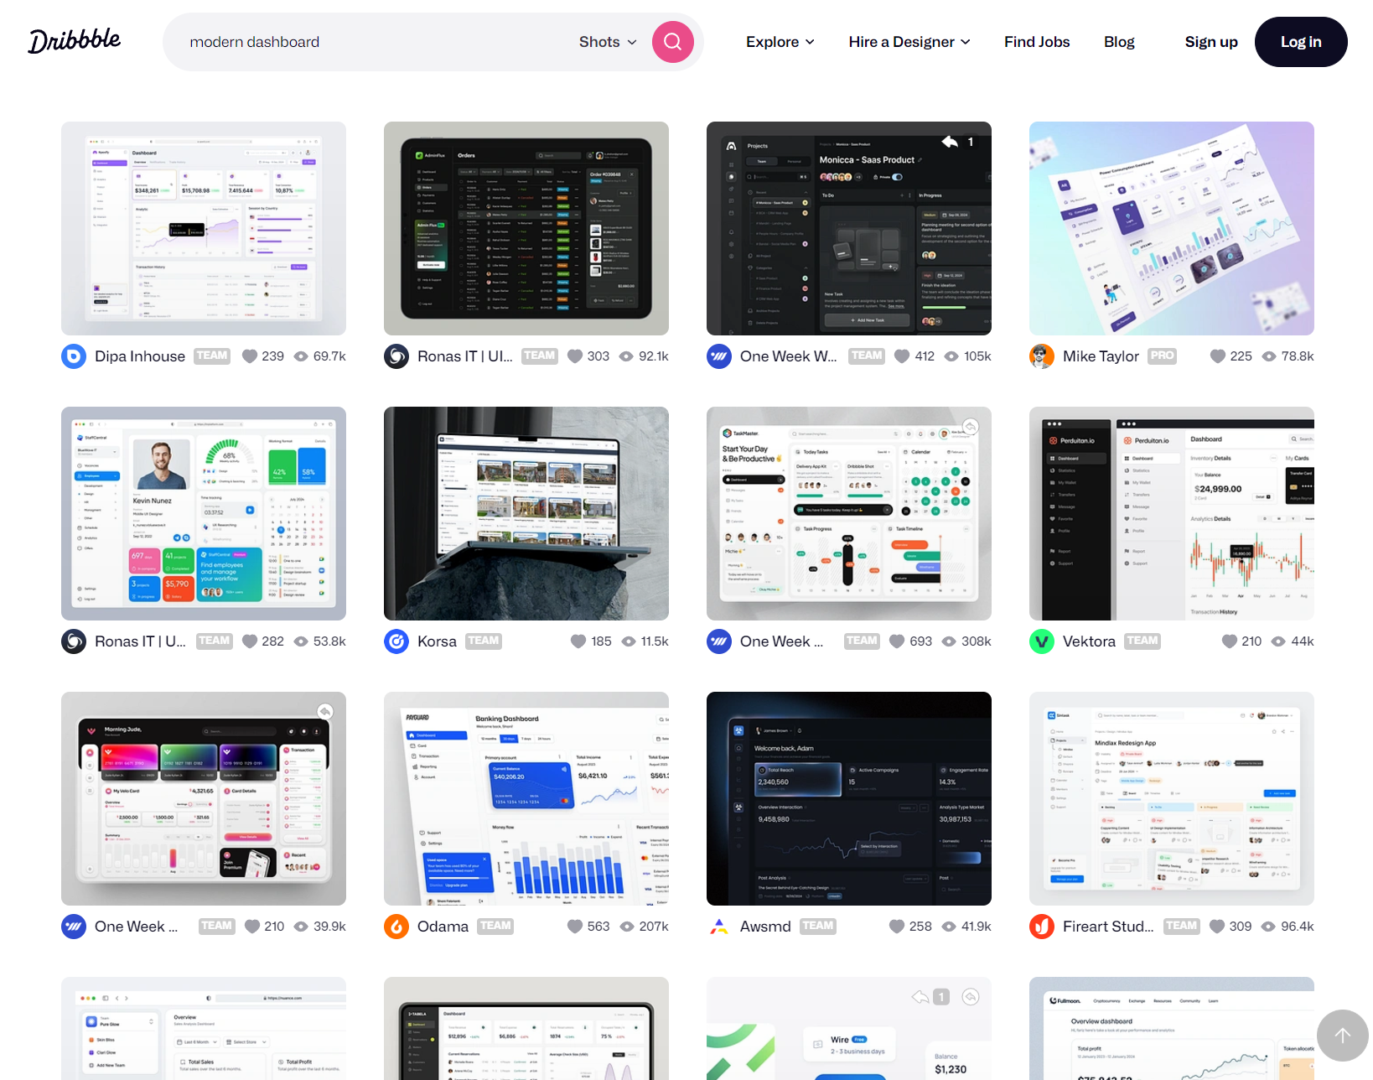Screen dimensions: 1373x1080
Task: Open the Start Your Day productivity shot thumbnail
Action: (849, 513)
